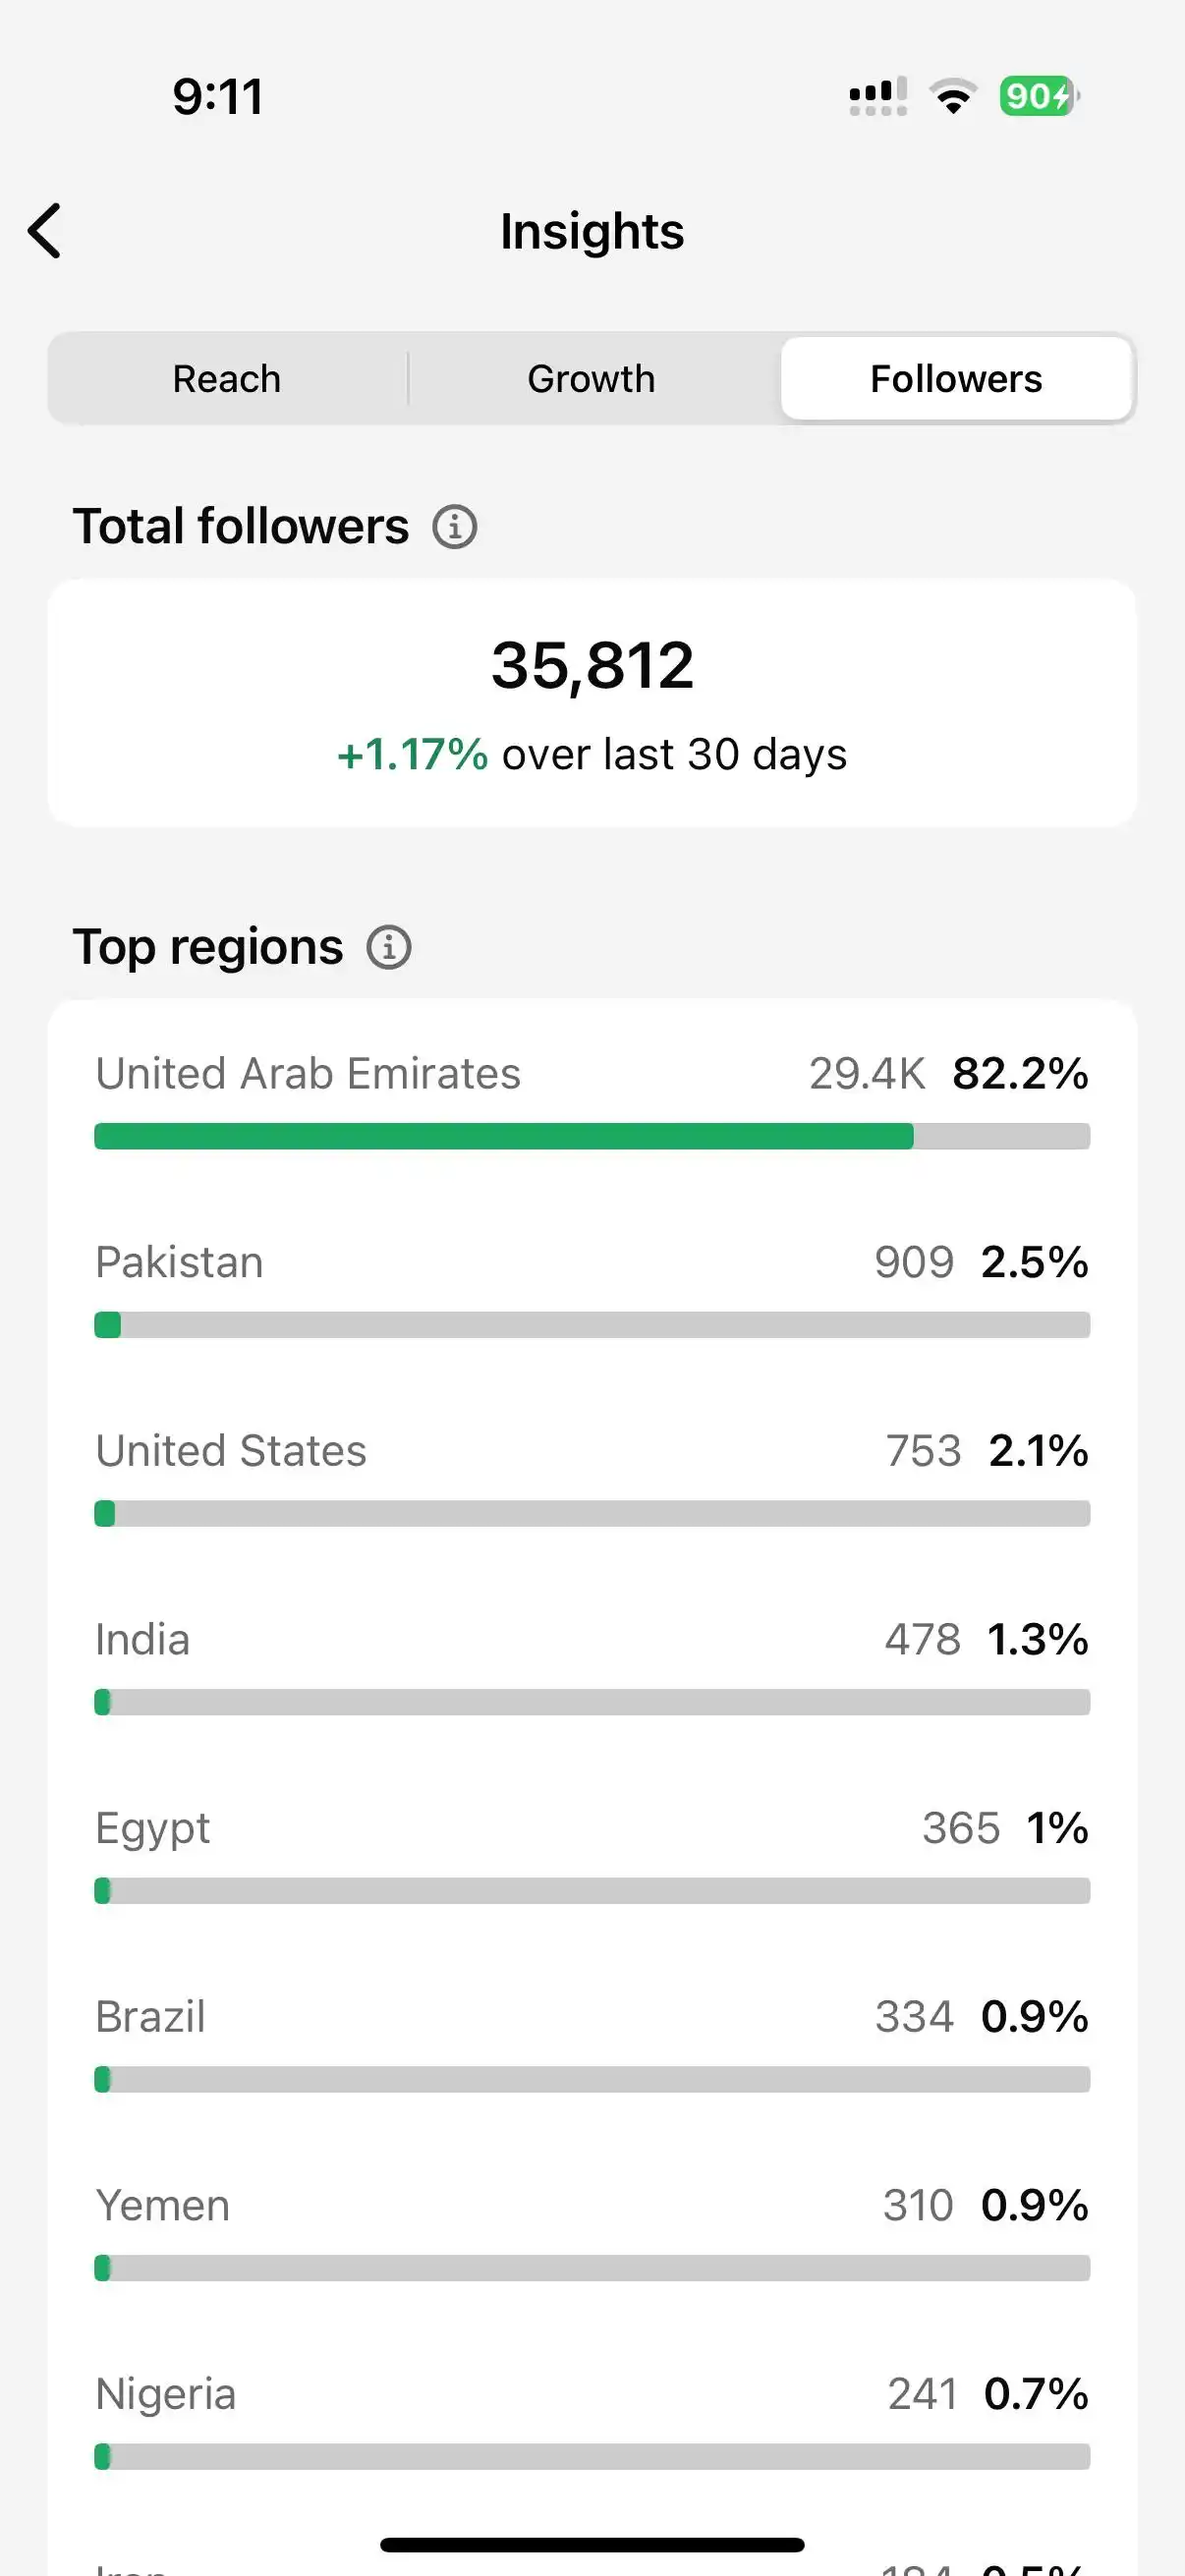Tap the 35,812 total followers card
This screenshot has height=2576, width=1185.
[x=592, y=703]
